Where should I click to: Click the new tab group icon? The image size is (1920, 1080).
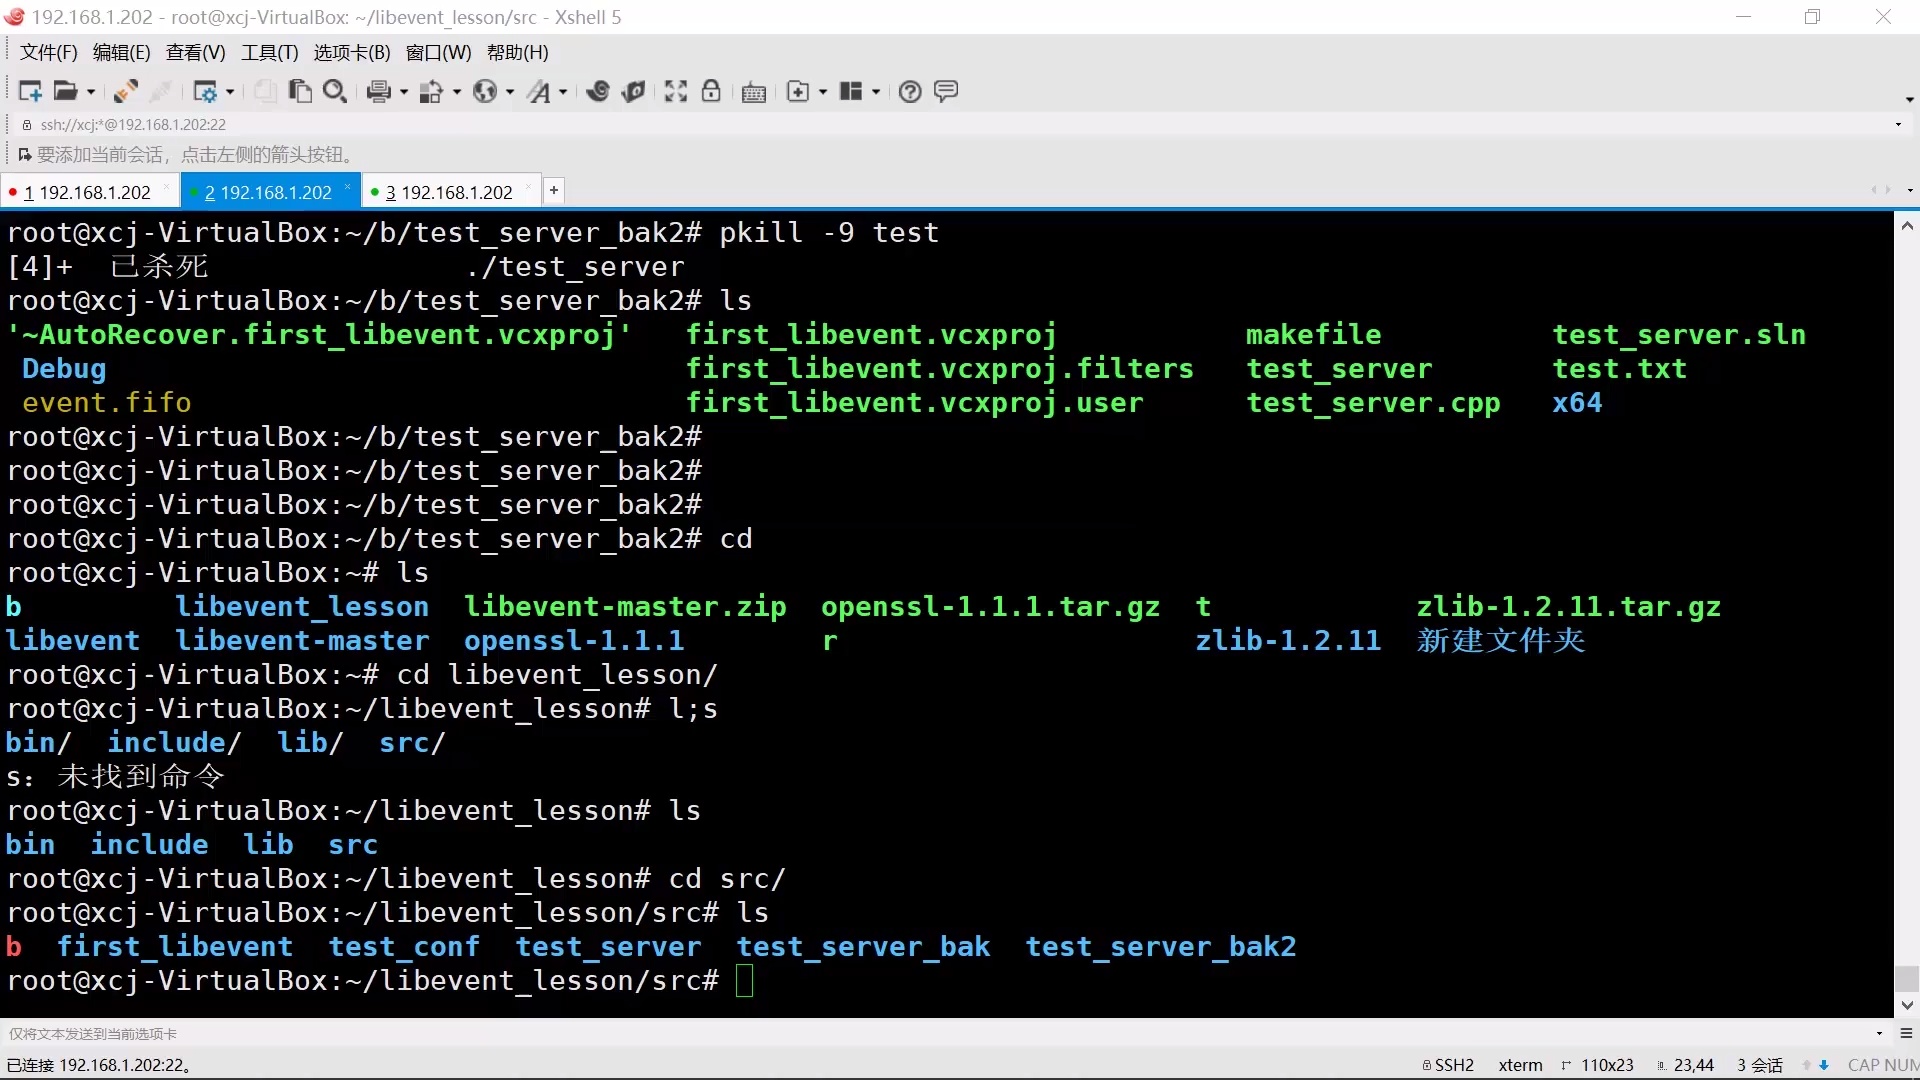point(798,92)
